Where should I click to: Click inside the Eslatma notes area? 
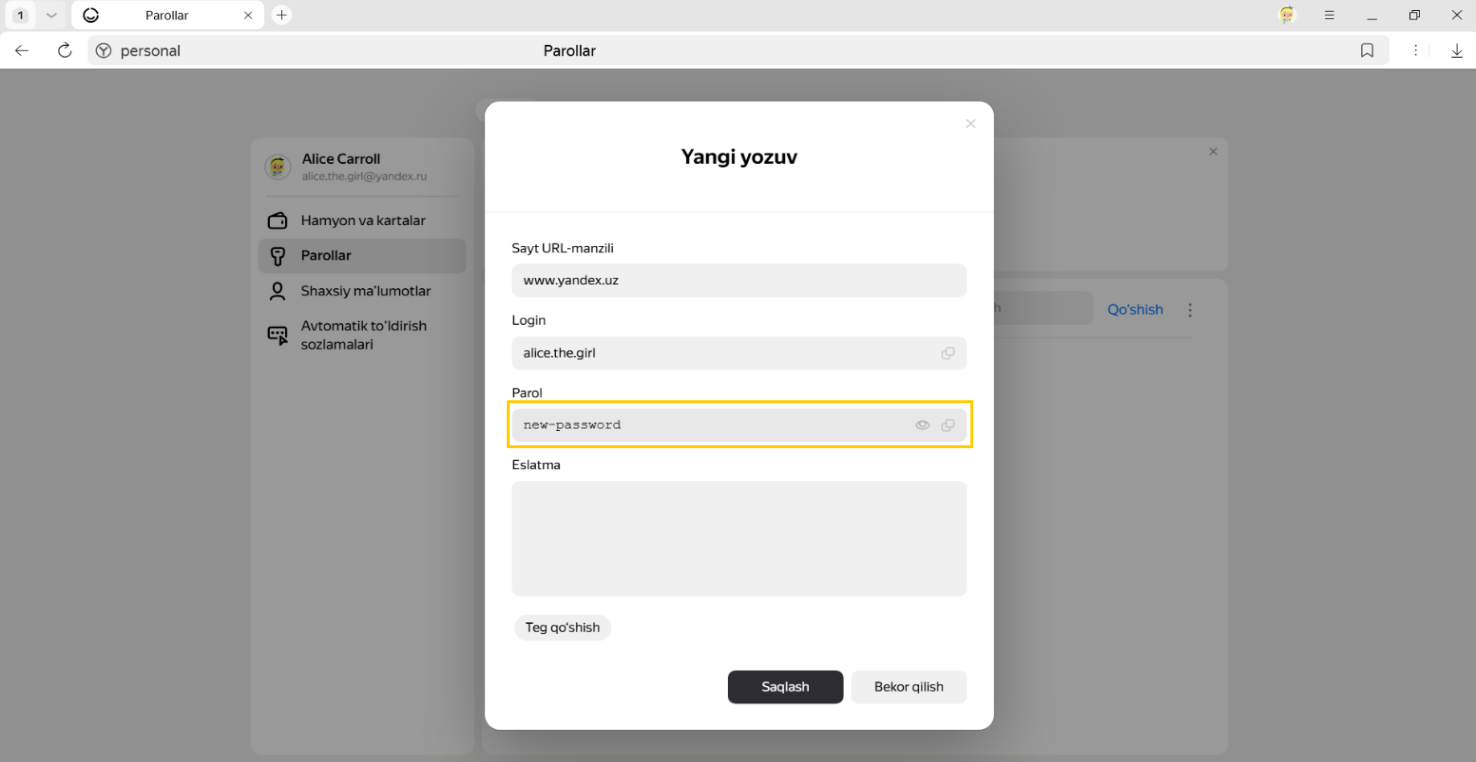(x=738, y=538)
